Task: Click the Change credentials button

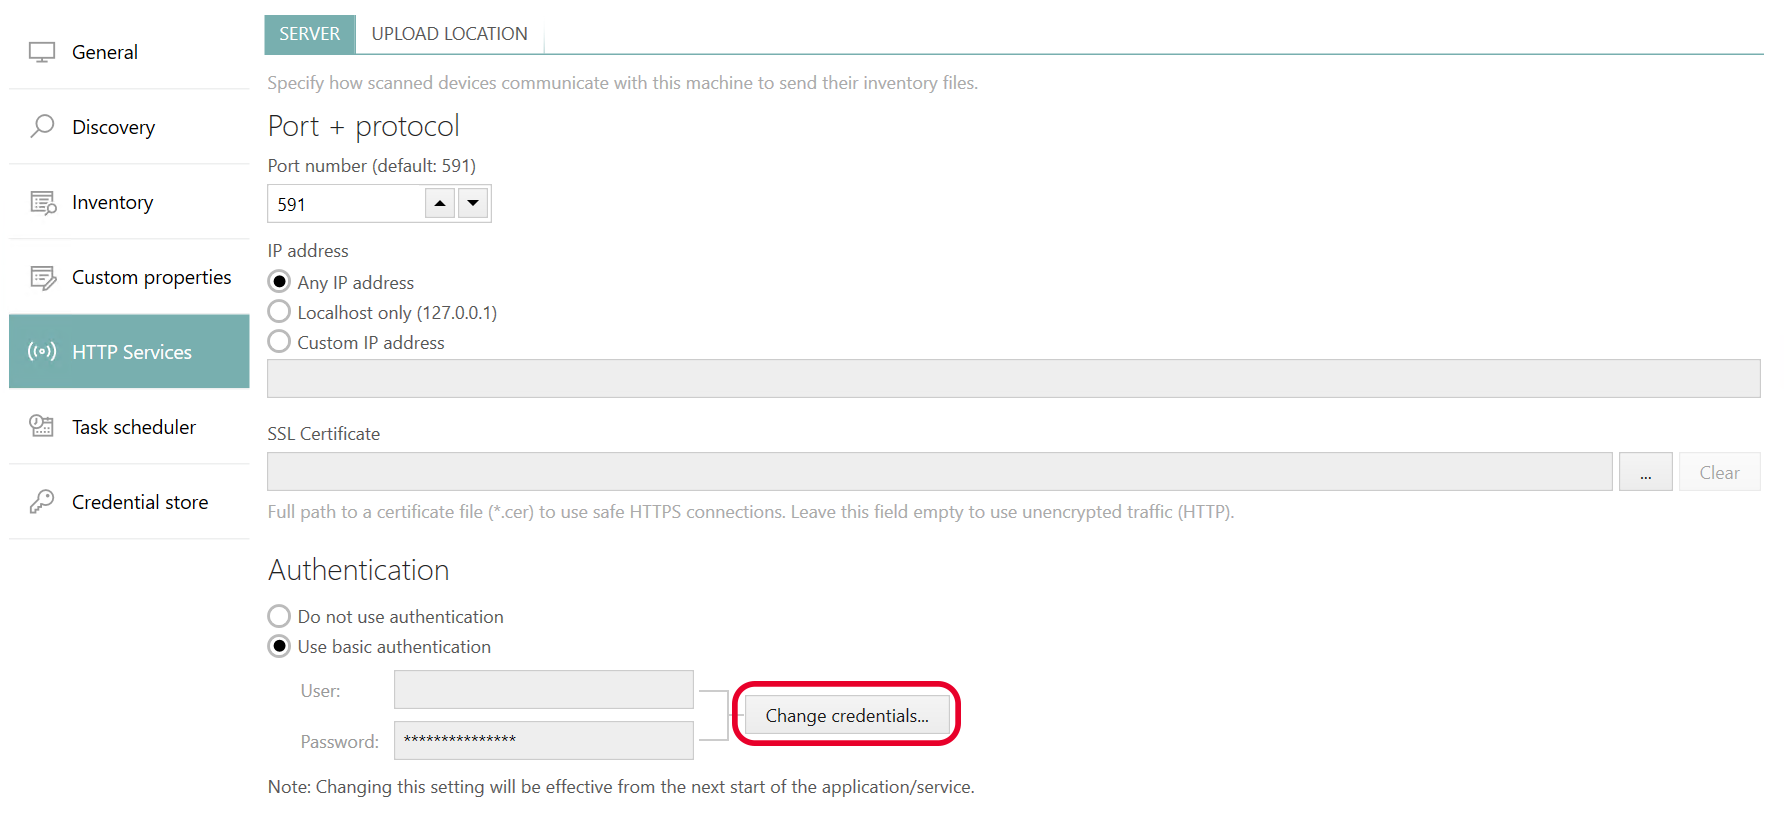Action: 846,715
